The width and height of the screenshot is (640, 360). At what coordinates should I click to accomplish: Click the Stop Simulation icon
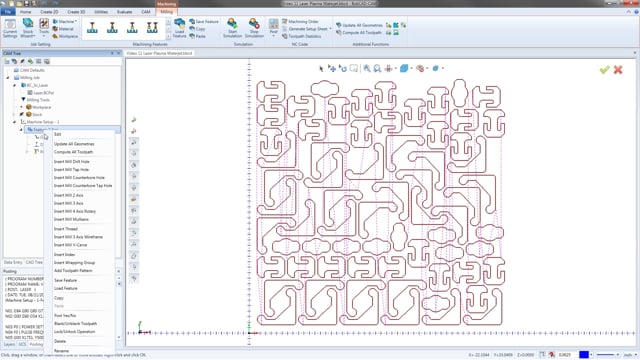254,28
